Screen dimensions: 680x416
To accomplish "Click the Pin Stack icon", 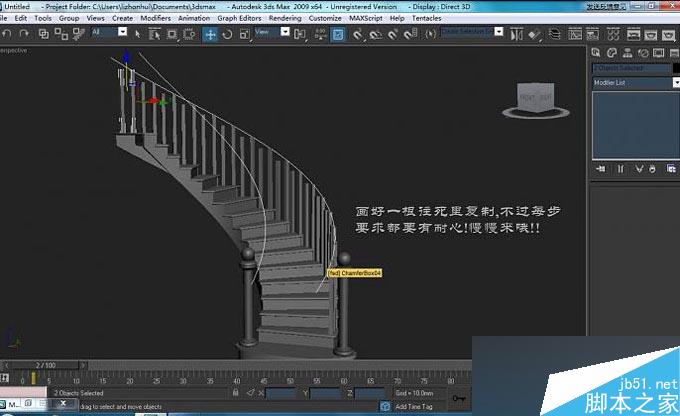I will click(x=601, y=169).
